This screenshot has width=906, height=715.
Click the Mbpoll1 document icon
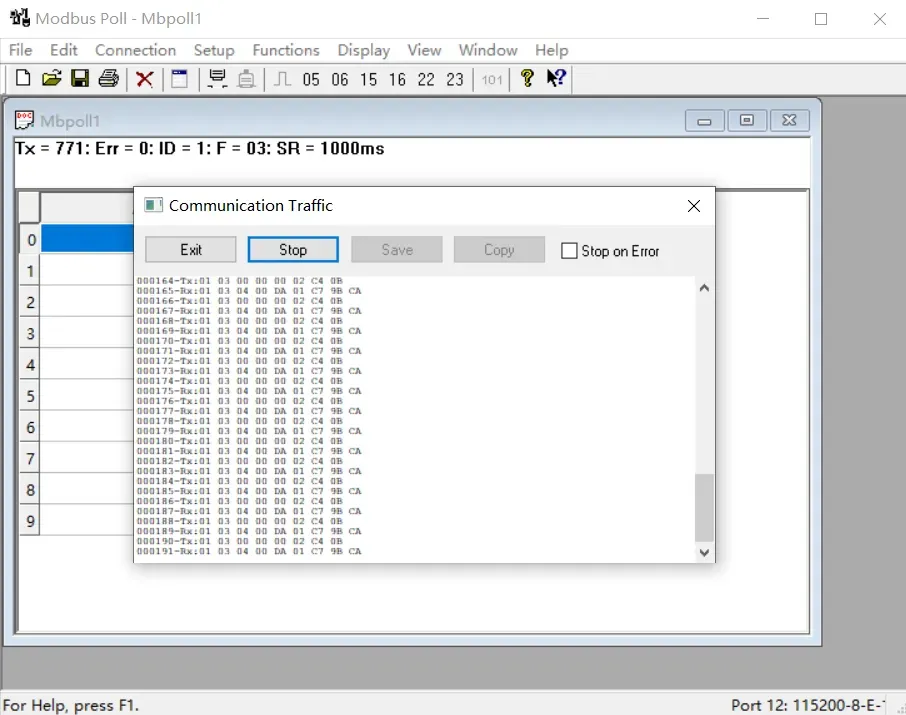tap(24, 121)
